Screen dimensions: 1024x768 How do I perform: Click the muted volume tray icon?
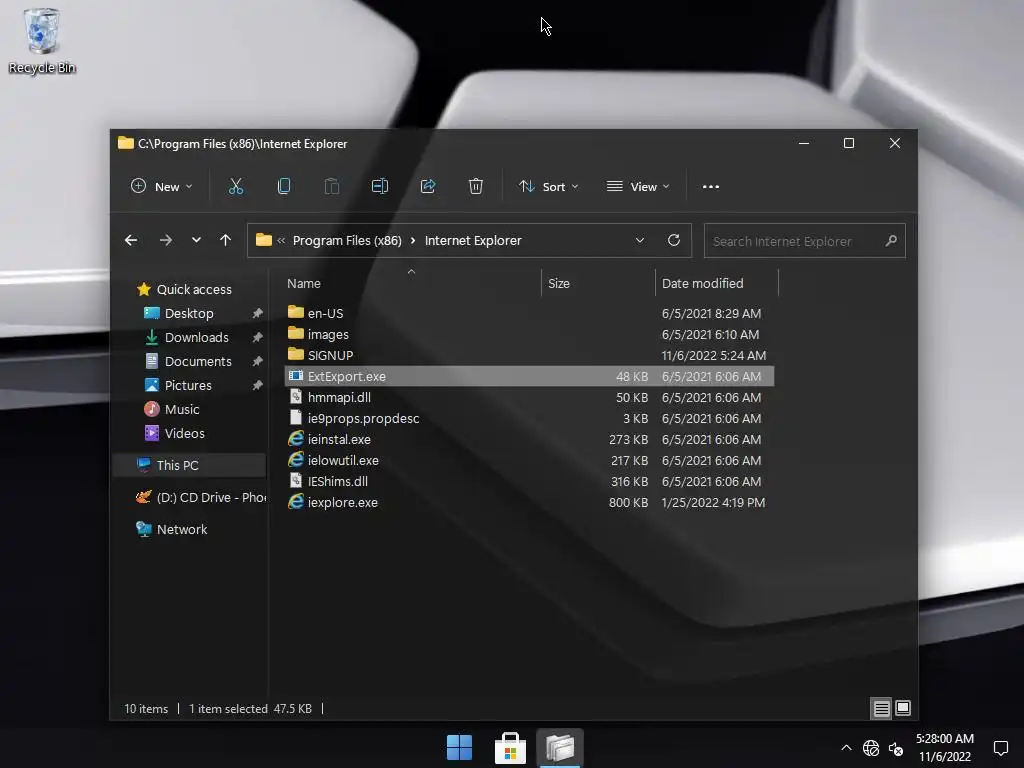(896, 748)
